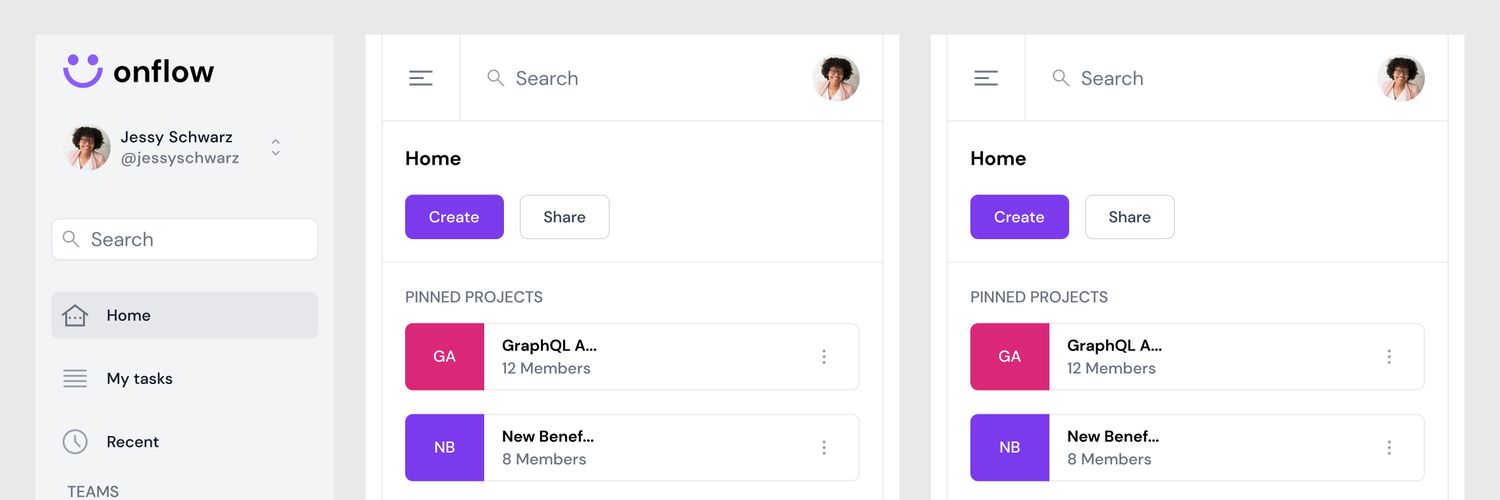Click the onflow smiley logo in sidebar
Screen dimensions: 1500x500
click(83, 70)
